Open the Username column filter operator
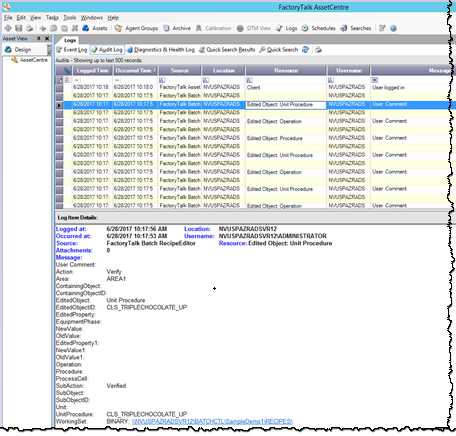This screenshot has height=436, width=456. coord(331,80)
